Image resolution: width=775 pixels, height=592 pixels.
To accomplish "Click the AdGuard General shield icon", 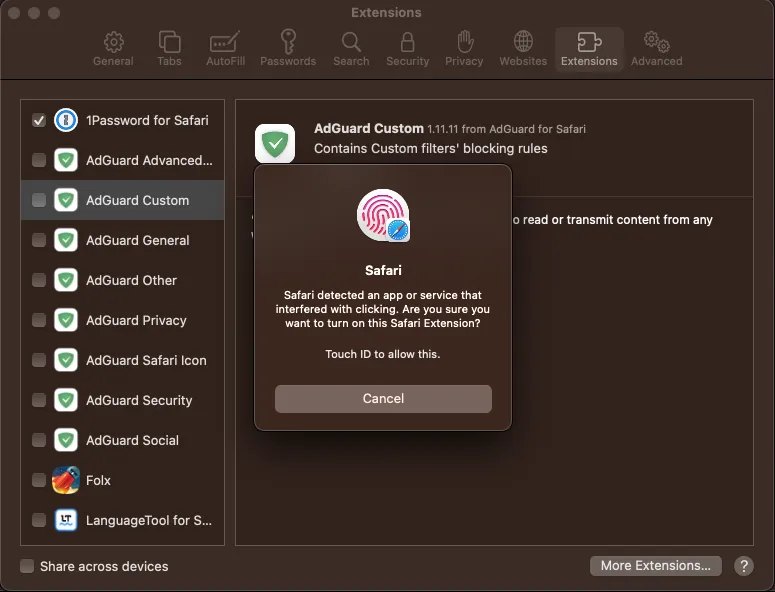I will click(66, 240).
